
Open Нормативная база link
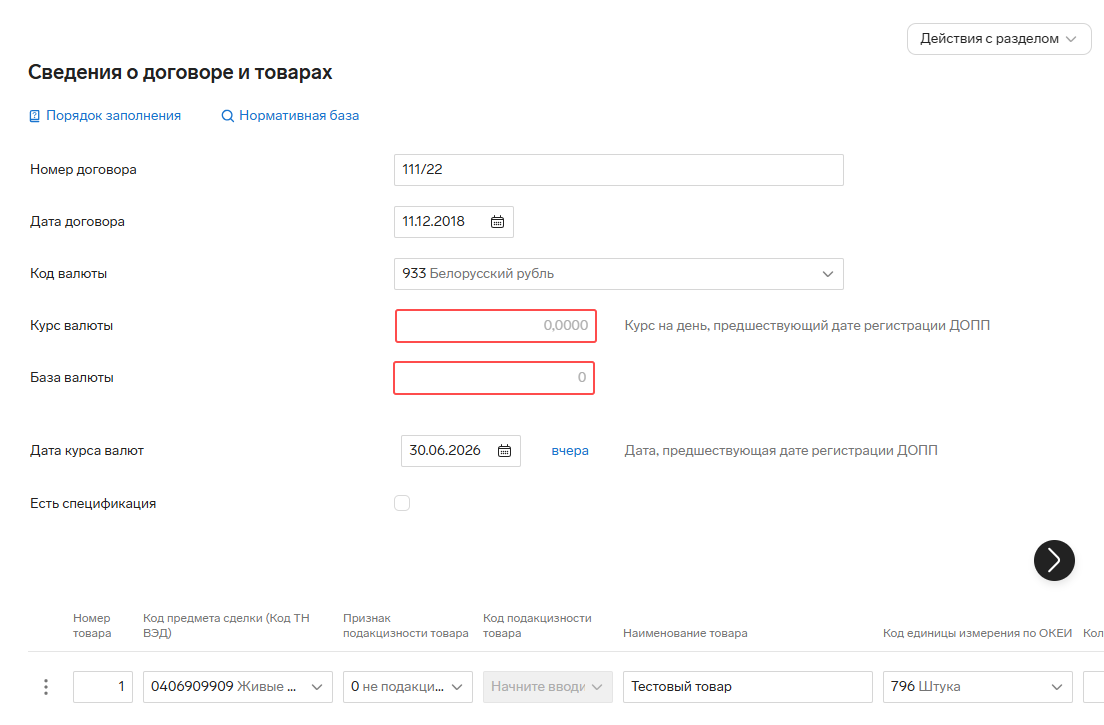(299, 115)
